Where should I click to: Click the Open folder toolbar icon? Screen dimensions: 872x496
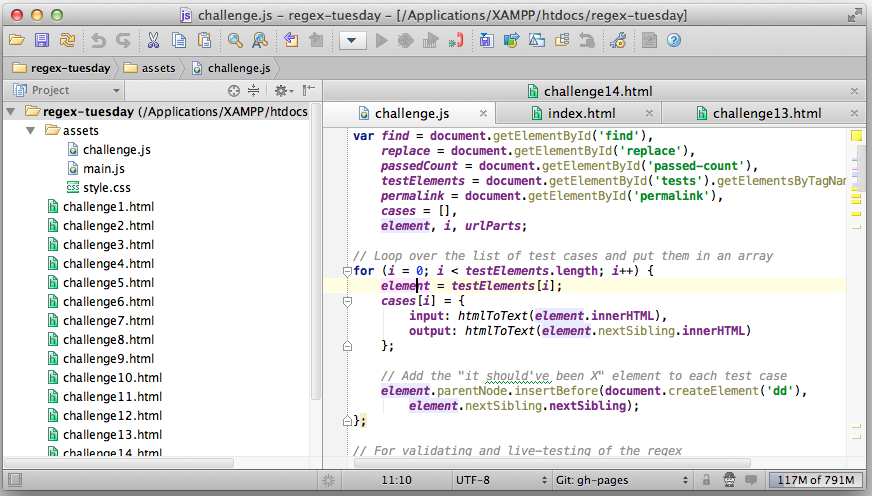click(x=17, y=41)
